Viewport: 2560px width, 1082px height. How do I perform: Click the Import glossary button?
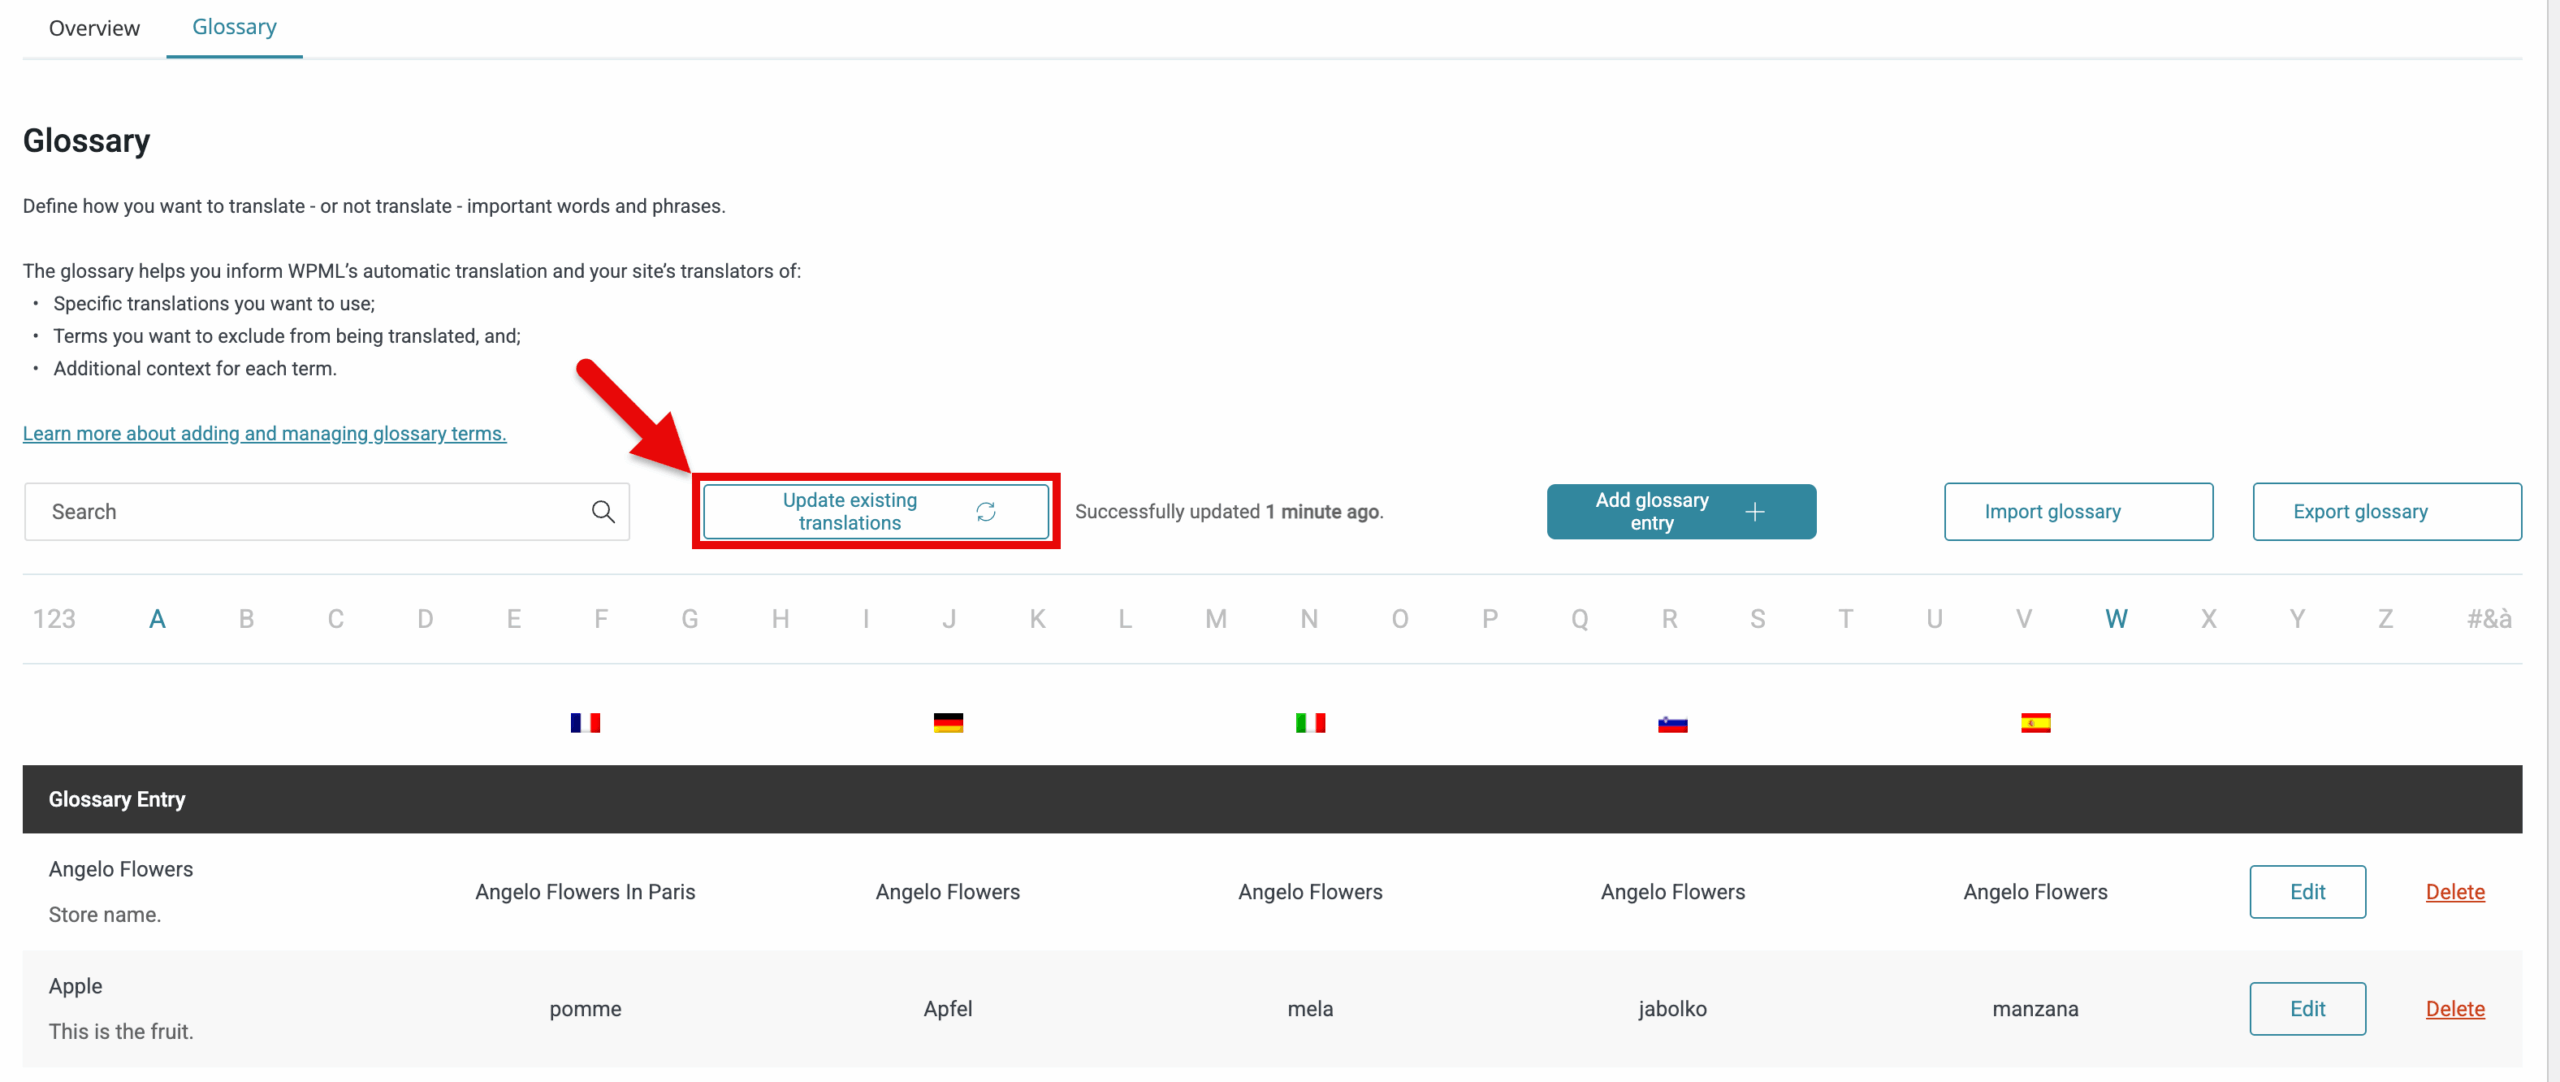[2078, 512]
